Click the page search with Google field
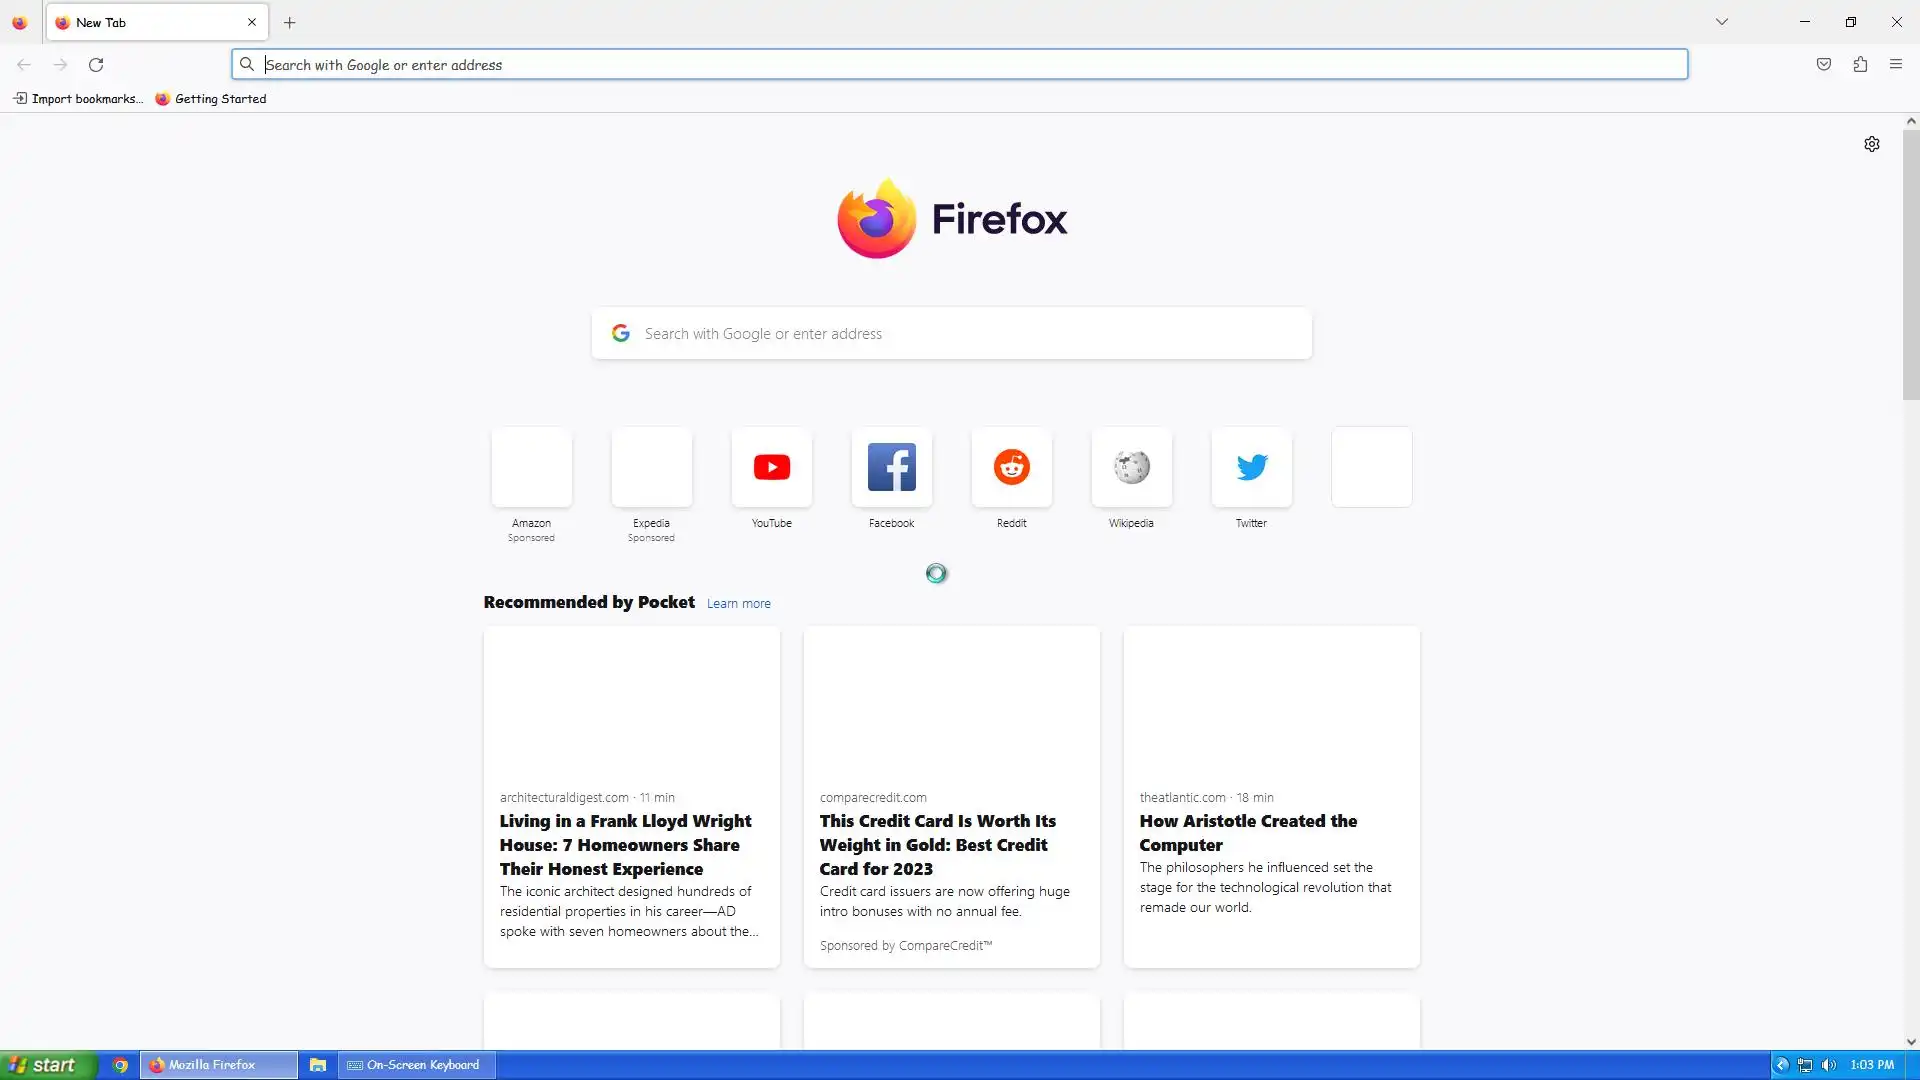Screen dimensions: 1920x1080 [x=950, y=334]
